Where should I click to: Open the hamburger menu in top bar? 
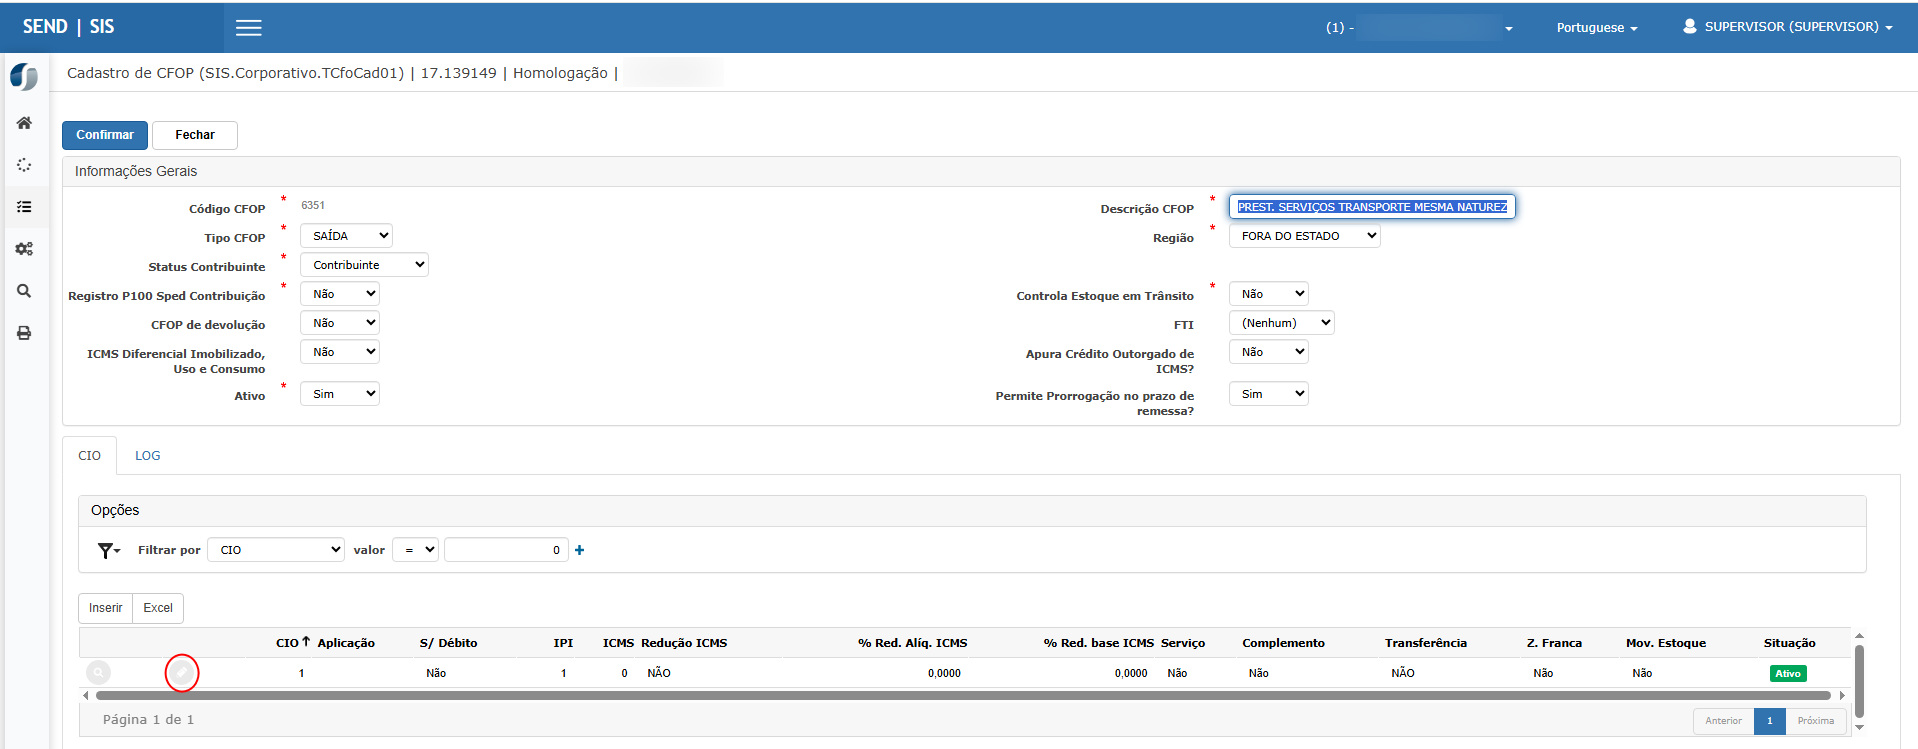(x=249, y=28)
